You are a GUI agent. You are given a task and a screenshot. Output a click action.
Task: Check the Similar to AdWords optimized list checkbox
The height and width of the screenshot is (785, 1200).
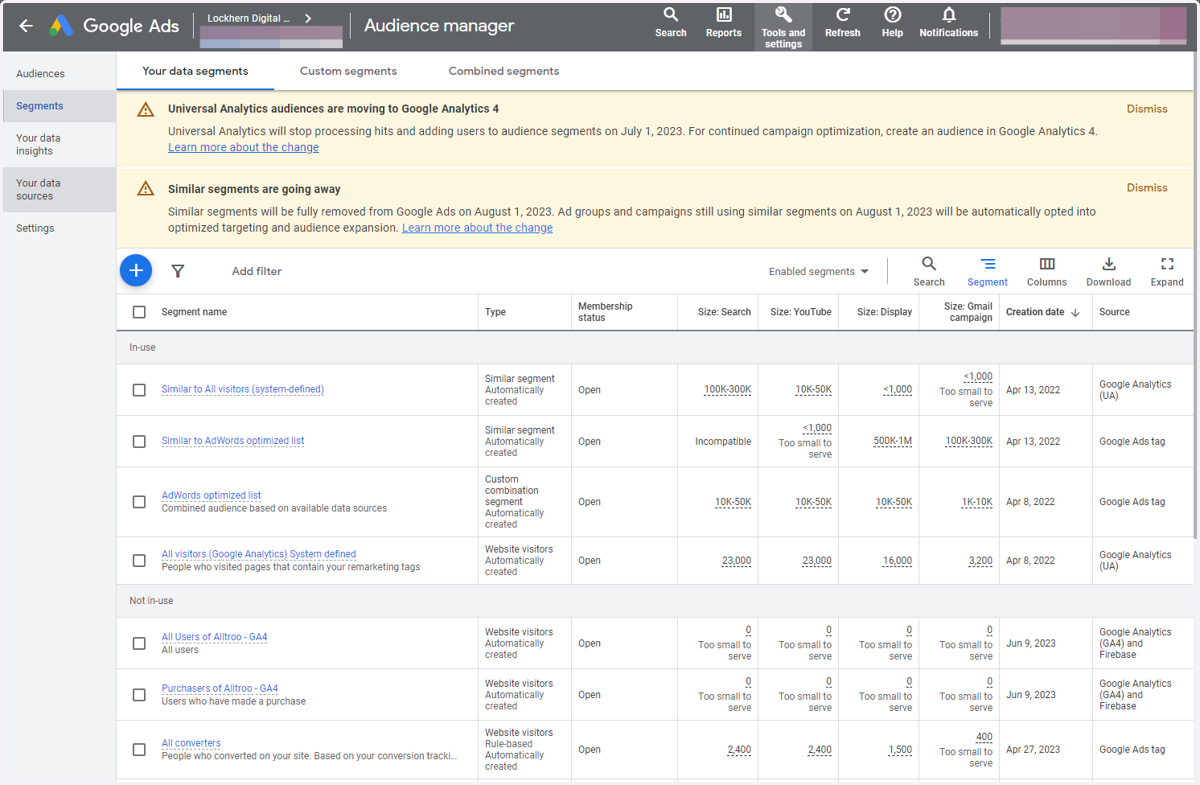(x=139, y=441)
